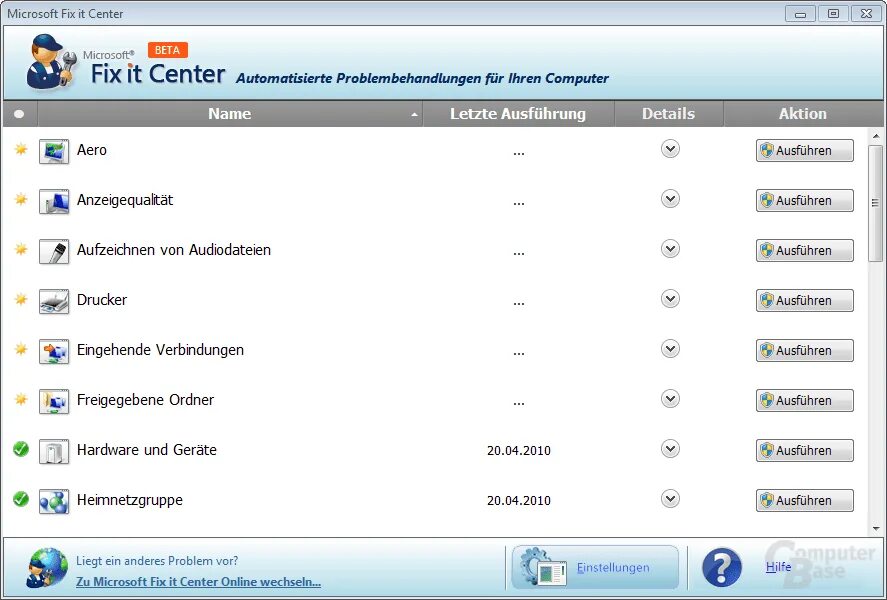Click the blue question mark help icon
The image size is (887, 600).
(x=722, y=567)
